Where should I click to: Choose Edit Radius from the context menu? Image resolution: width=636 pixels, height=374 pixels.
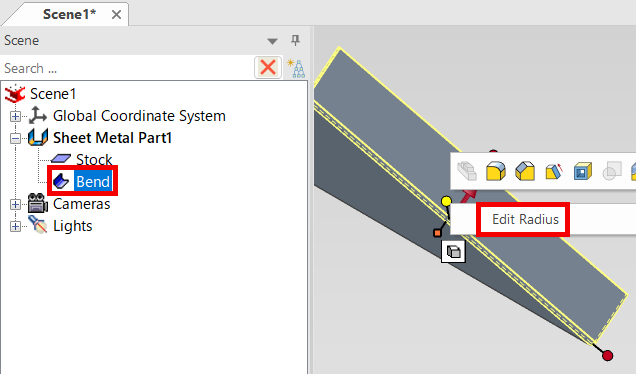[525, 219]
